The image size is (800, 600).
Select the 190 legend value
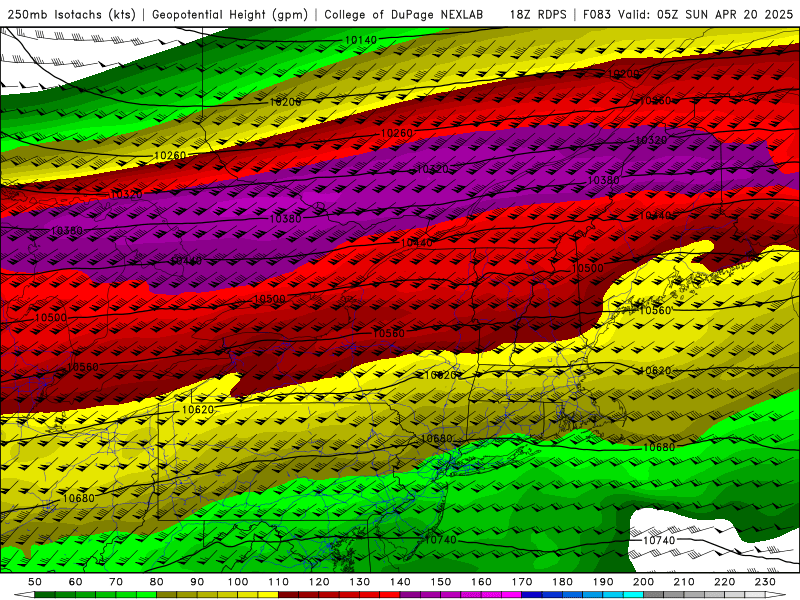pos(603,582)
